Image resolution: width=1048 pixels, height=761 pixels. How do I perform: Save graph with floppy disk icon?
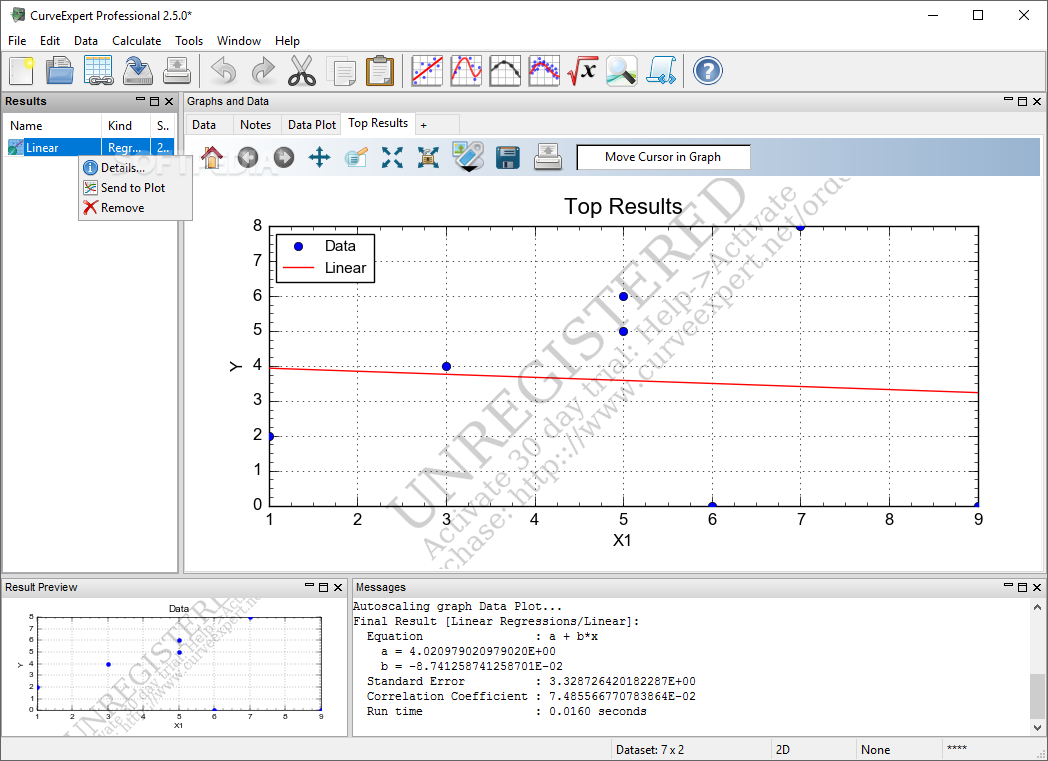[x=508, y=158]
